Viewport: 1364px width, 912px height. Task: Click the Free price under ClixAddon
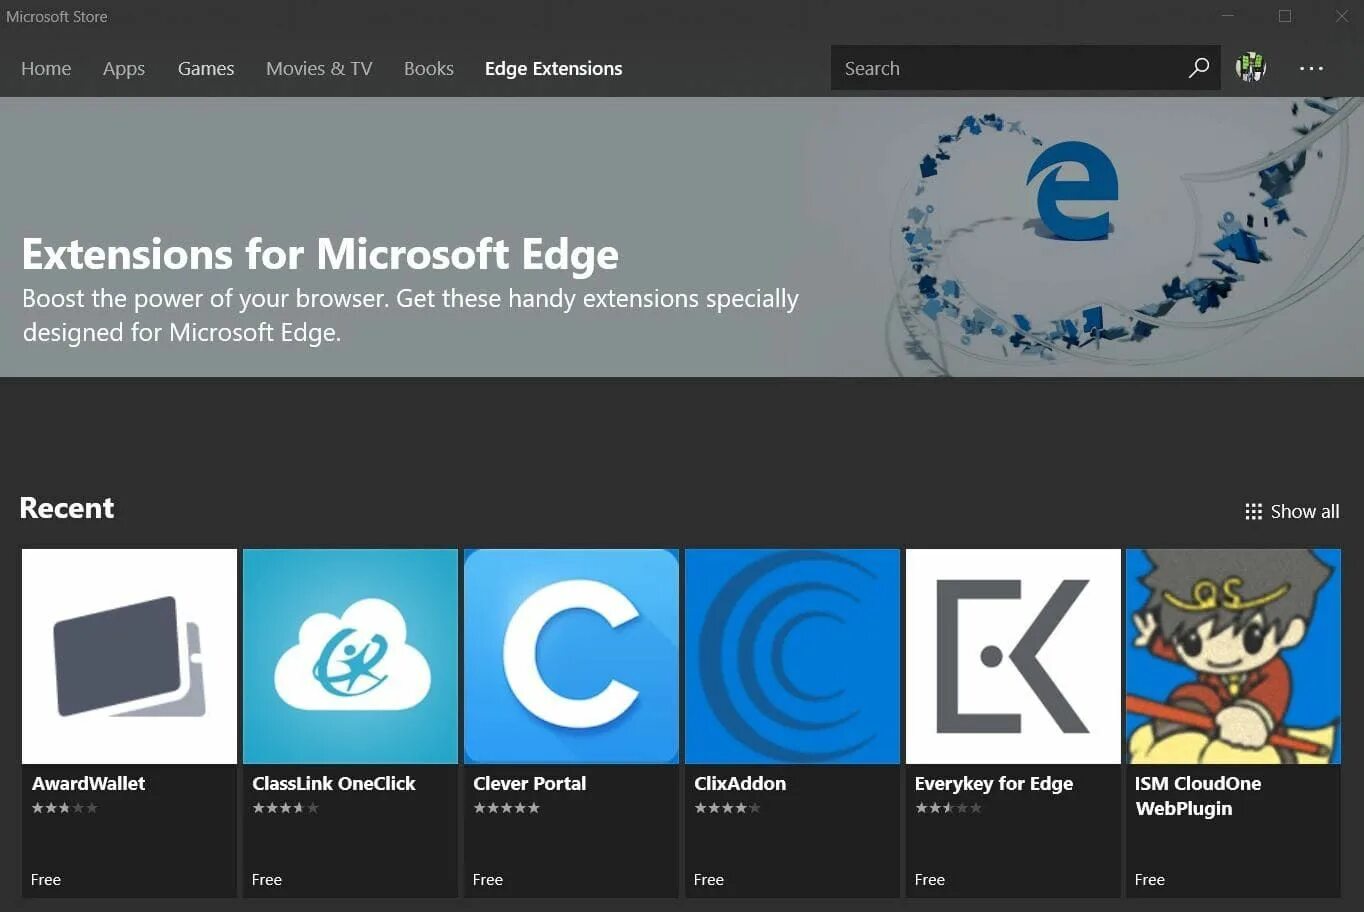click(x=709, y=880)
